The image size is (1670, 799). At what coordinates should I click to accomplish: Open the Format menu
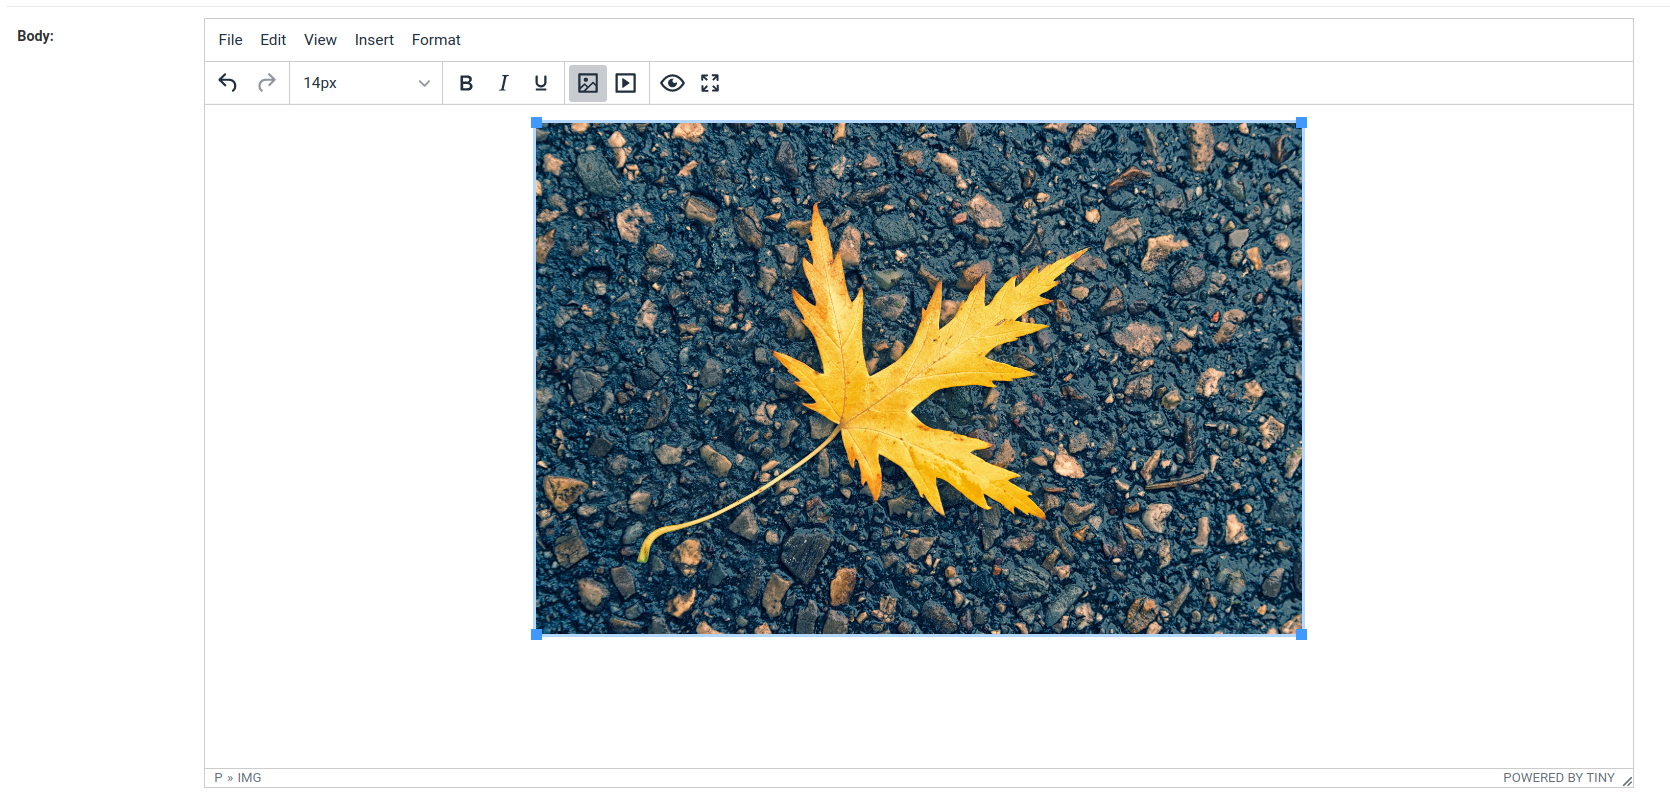pos(436,40)
